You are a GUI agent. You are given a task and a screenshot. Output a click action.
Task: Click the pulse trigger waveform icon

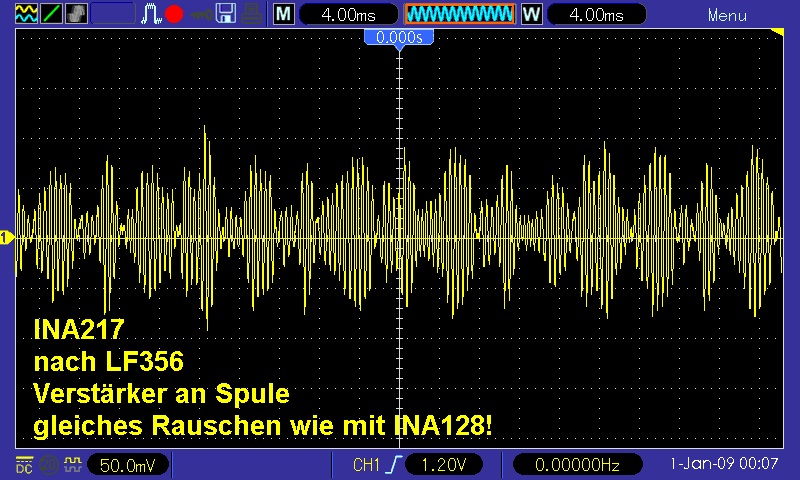coord(151,14)
